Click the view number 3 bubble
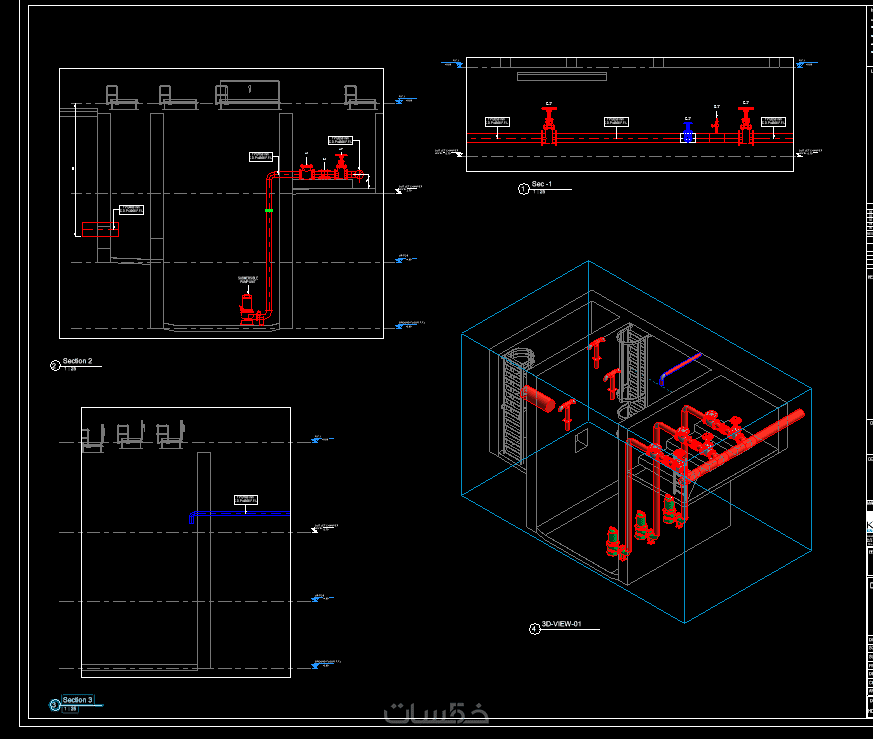 (55, 705)
